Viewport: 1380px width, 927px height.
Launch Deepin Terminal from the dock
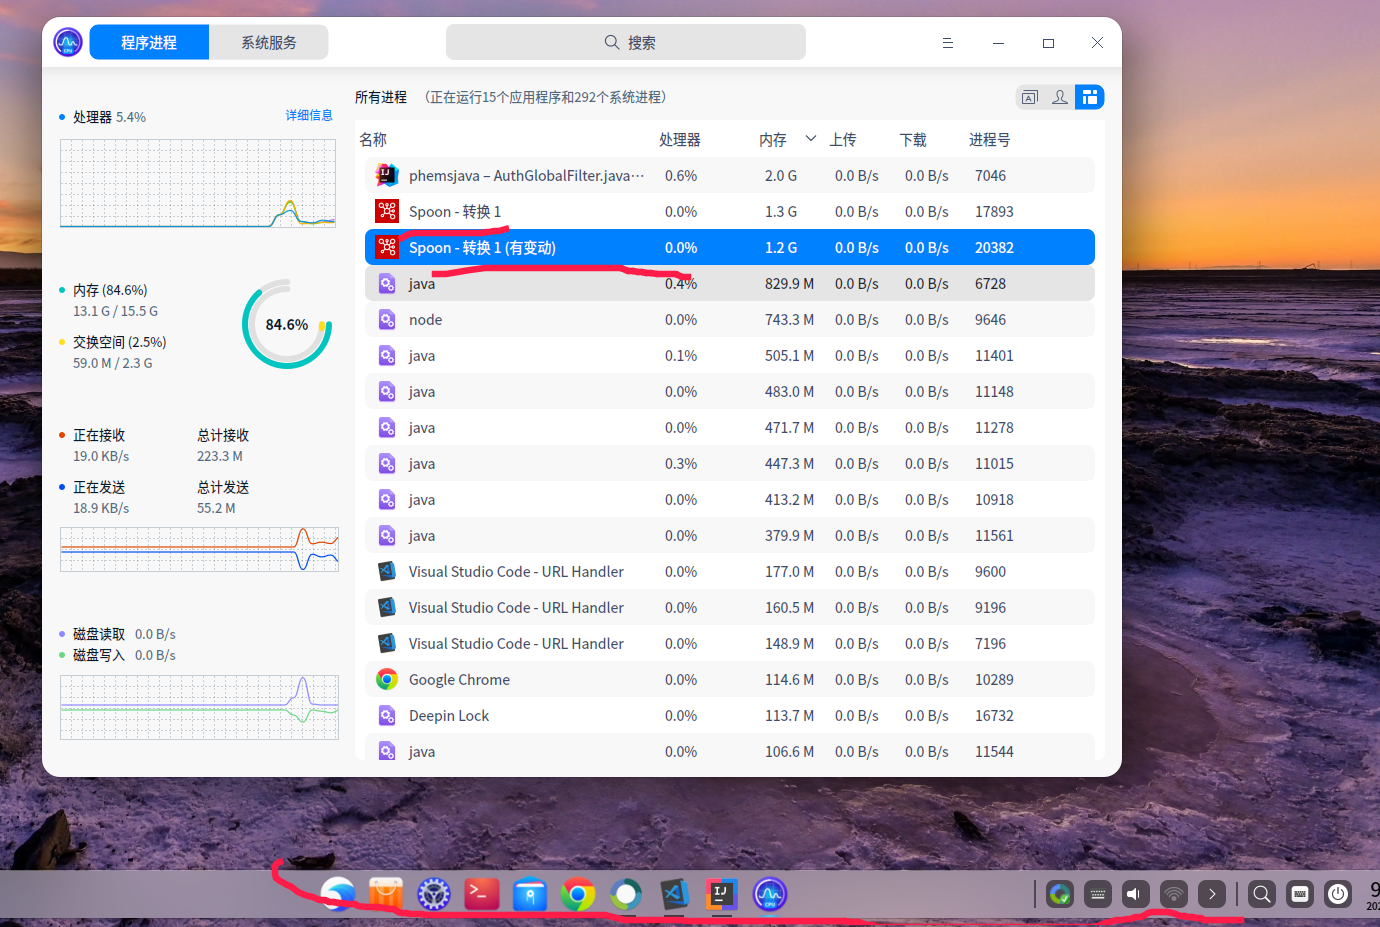click(x=481, y=894)
